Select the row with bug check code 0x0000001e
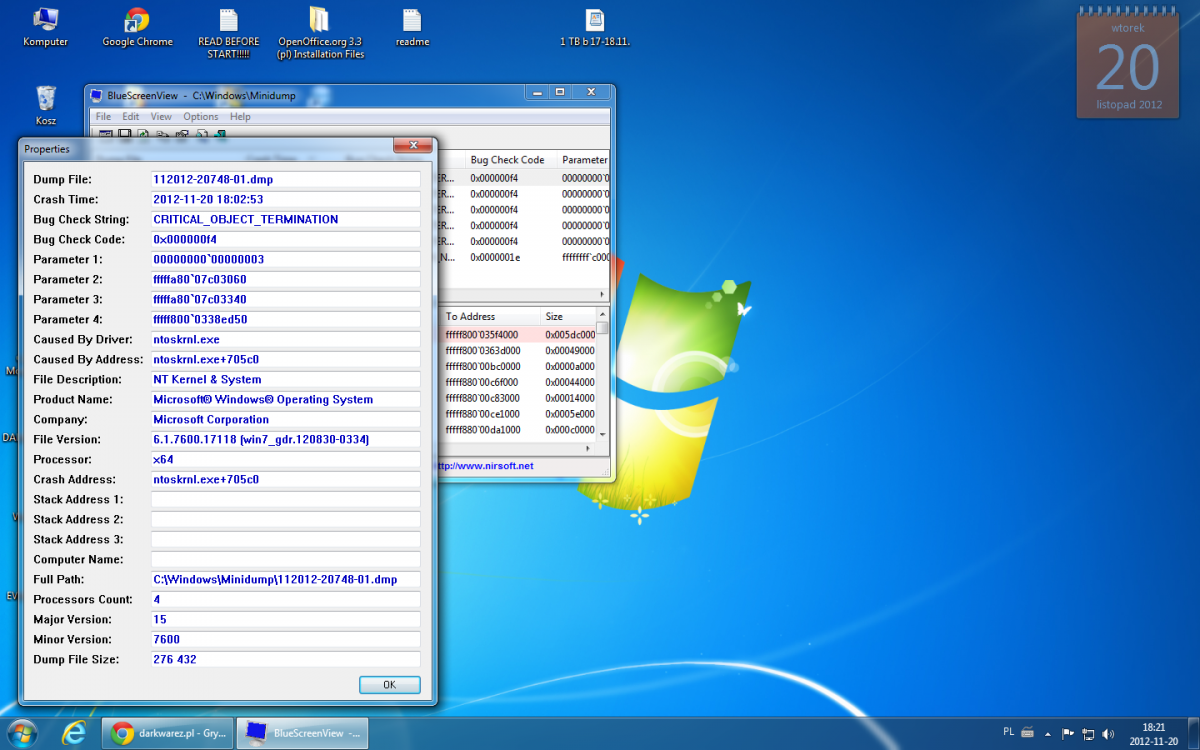 (525, 257)
